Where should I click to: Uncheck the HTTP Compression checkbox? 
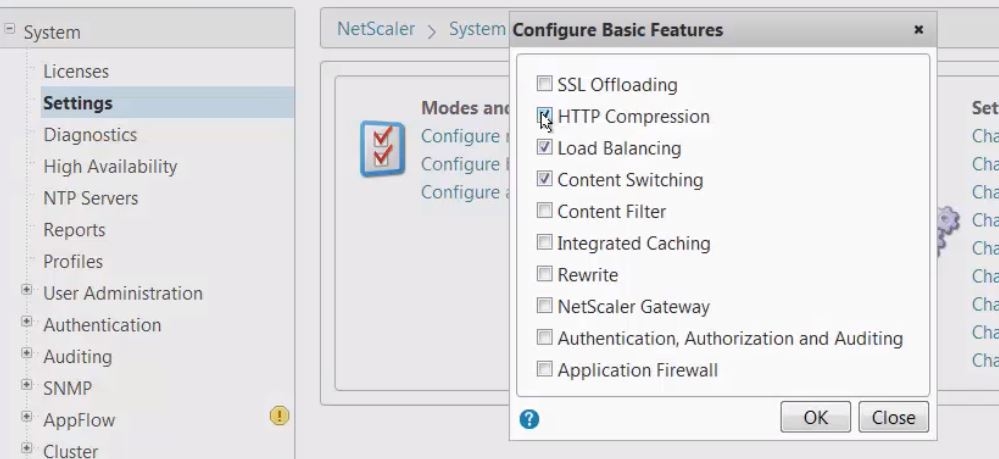click(544, 115)
